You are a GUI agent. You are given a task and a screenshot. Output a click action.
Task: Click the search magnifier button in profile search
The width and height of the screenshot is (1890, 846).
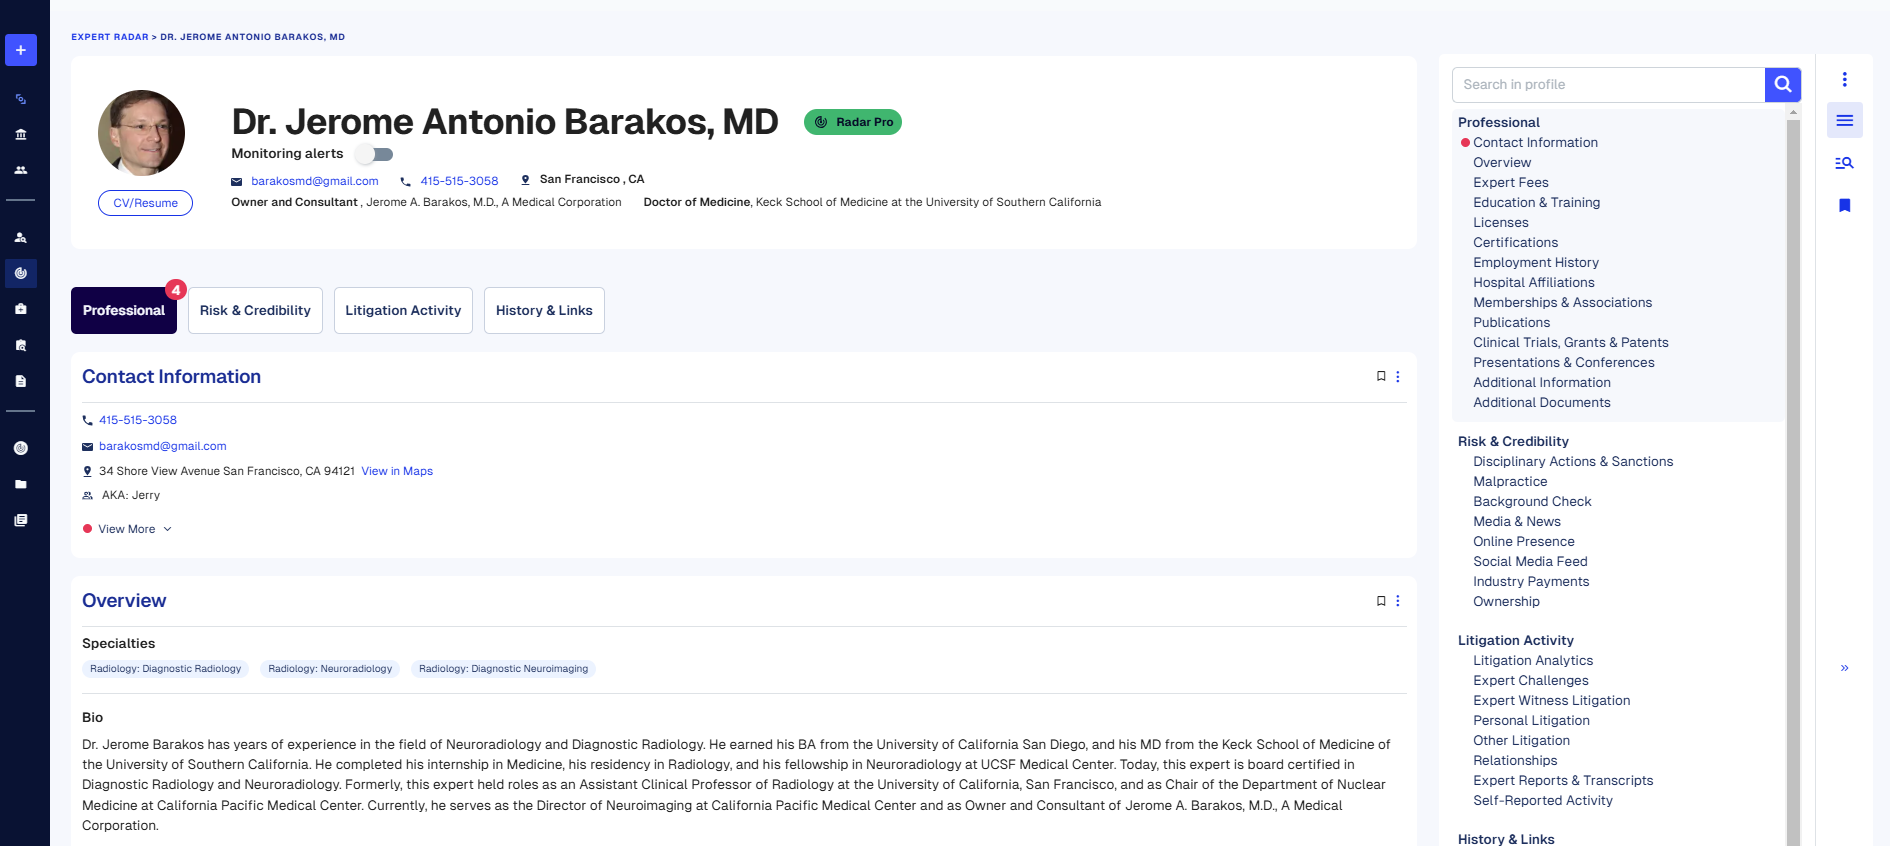[1782, 85]
